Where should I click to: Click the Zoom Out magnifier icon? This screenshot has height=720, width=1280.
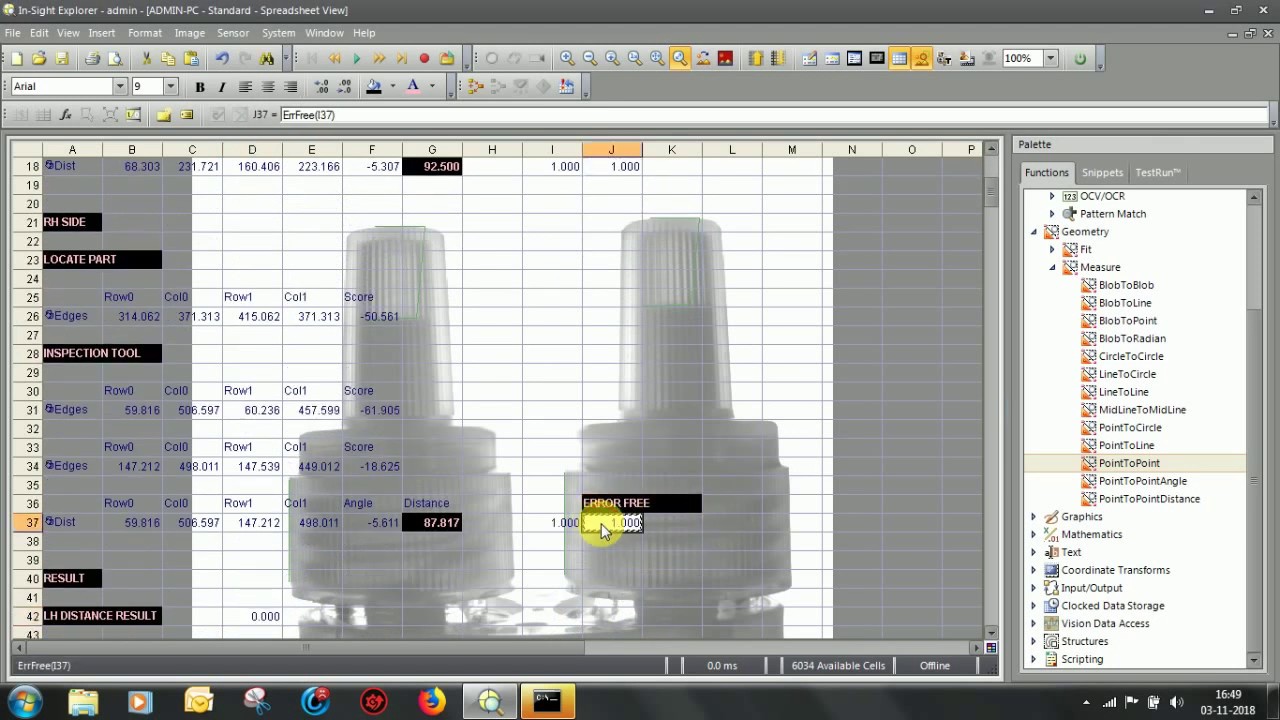tap(590, 59)
